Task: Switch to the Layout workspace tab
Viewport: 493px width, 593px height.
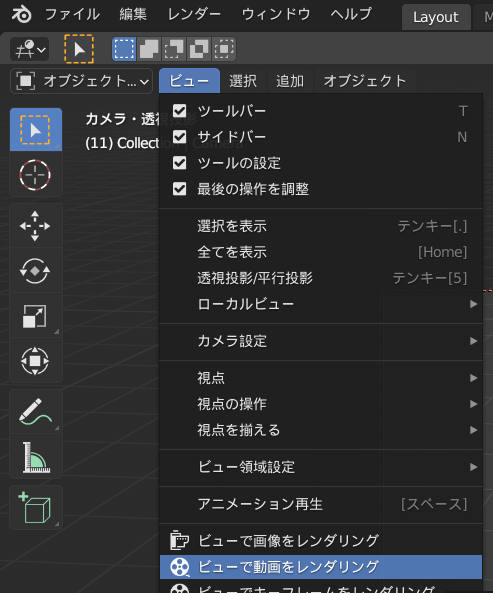Action: (436, 17)
